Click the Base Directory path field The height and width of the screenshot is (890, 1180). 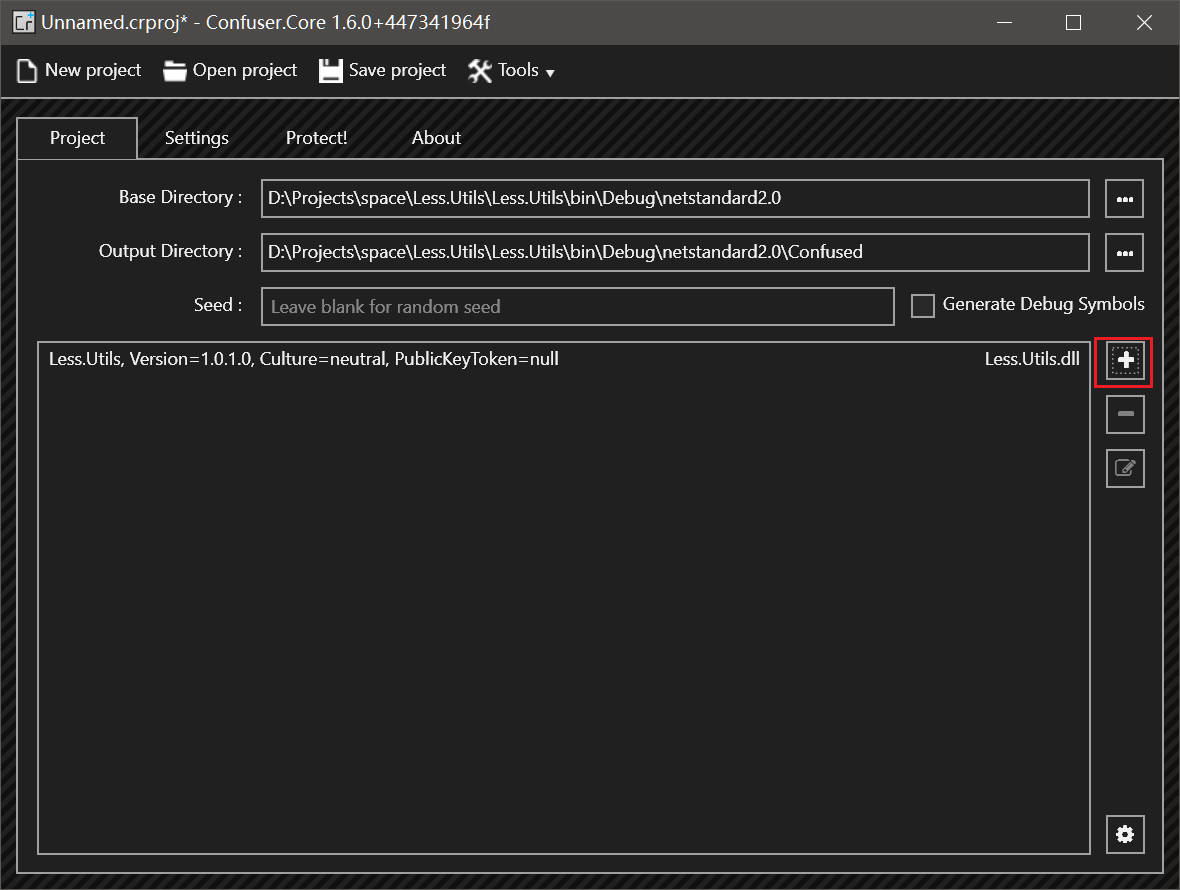(675, 199)
